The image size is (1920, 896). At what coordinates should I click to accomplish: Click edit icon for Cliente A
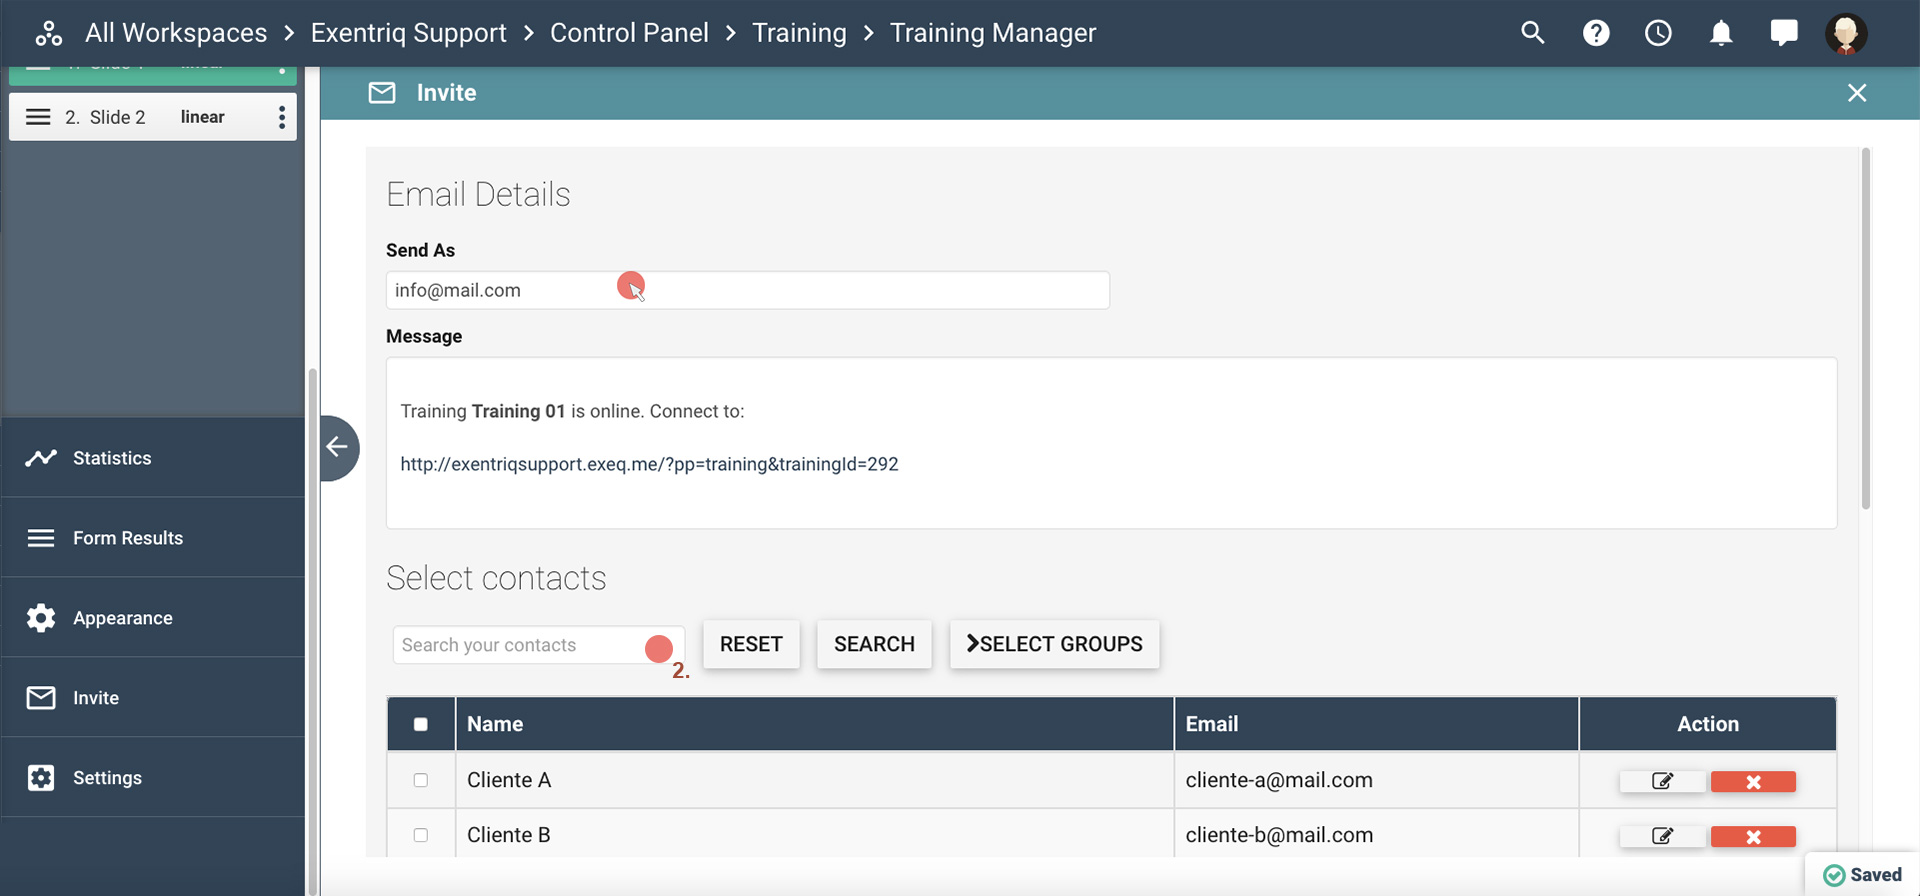coord(1662,781)
